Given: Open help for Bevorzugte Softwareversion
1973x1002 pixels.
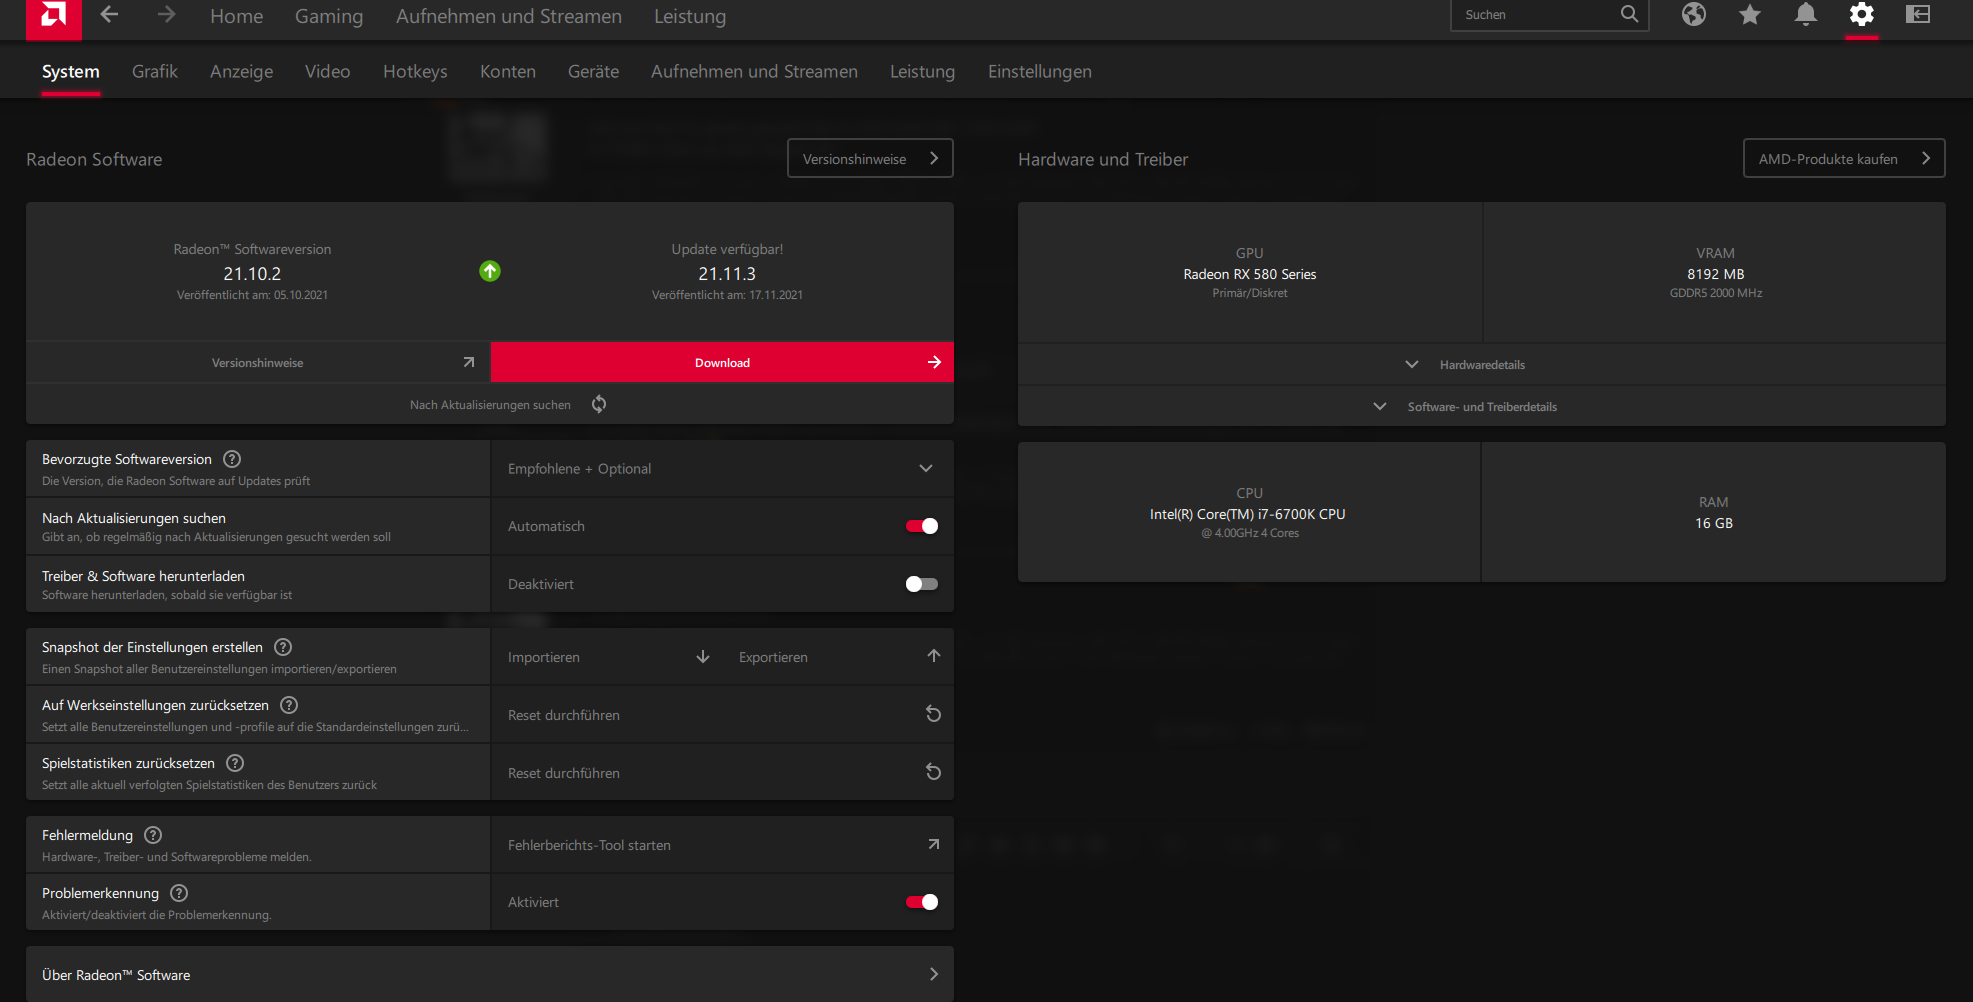Looking at the screenshot, I should (x=232, y=459).
